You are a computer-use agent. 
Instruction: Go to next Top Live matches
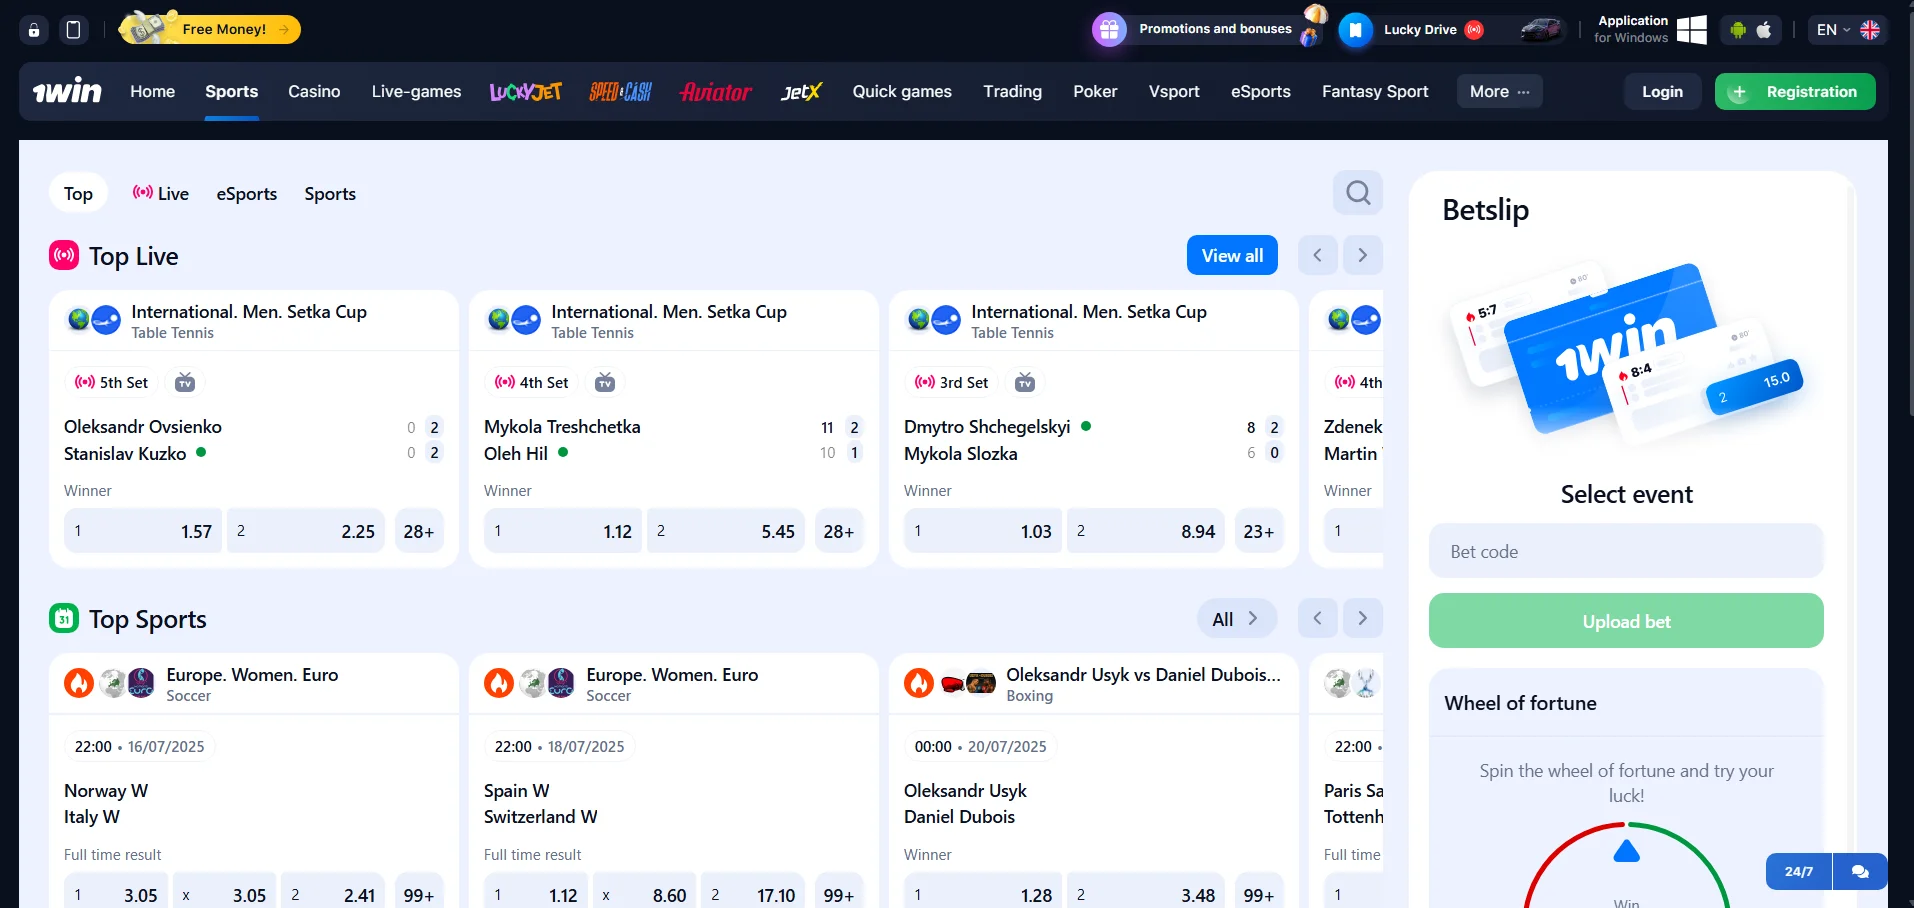(x=1362, y=255)
